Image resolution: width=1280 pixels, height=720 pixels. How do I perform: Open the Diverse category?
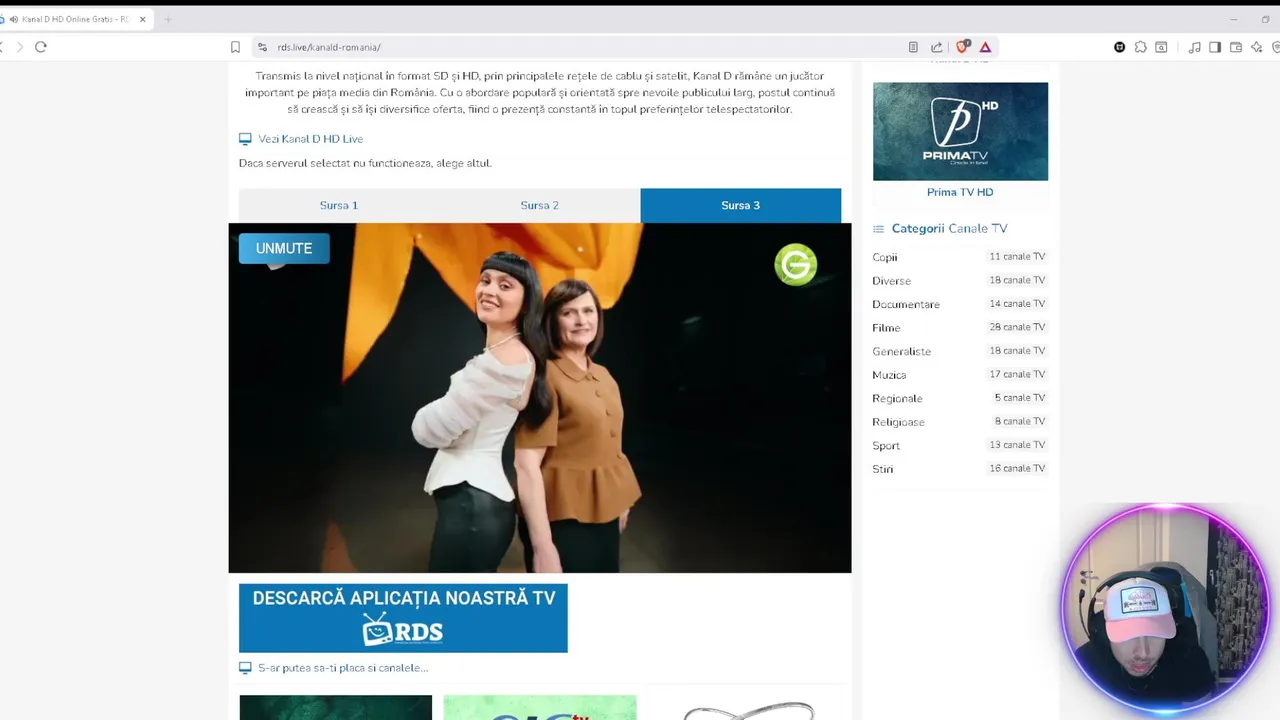pos(891,281)
